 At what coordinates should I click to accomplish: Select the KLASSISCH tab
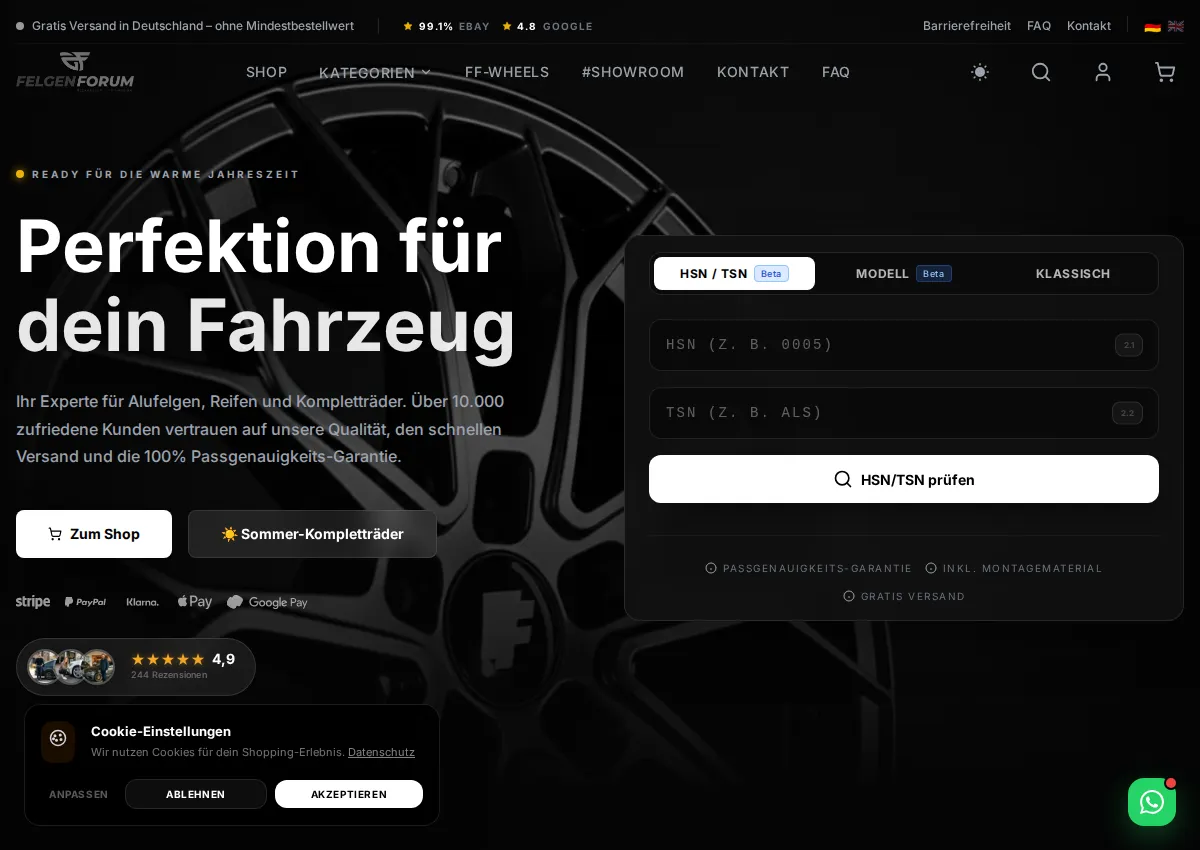[x=1073, y=274]
